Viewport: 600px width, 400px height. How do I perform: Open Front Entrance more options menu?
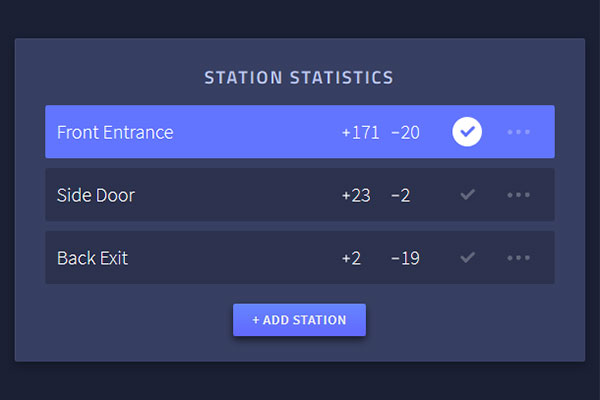[x=518, y=132]
